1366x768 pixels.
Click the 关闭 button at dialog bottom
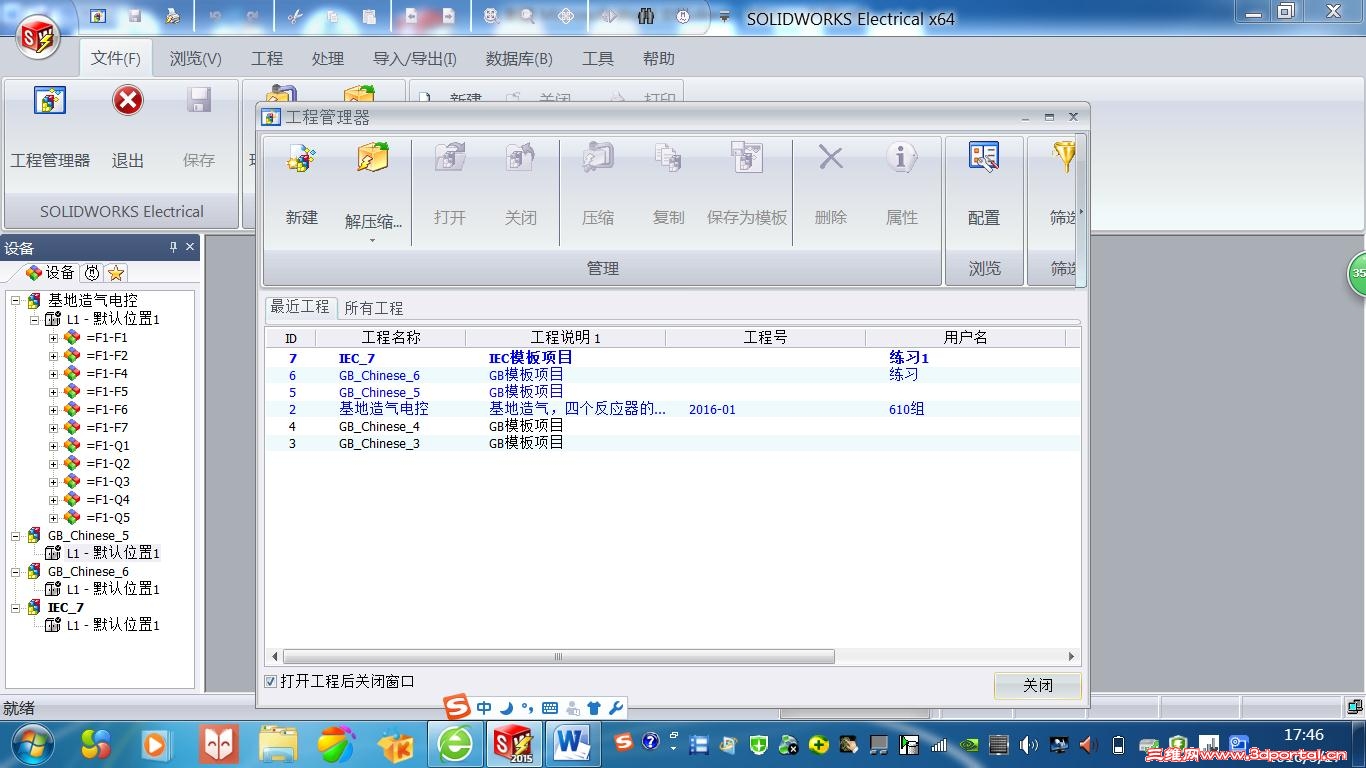1038,685
